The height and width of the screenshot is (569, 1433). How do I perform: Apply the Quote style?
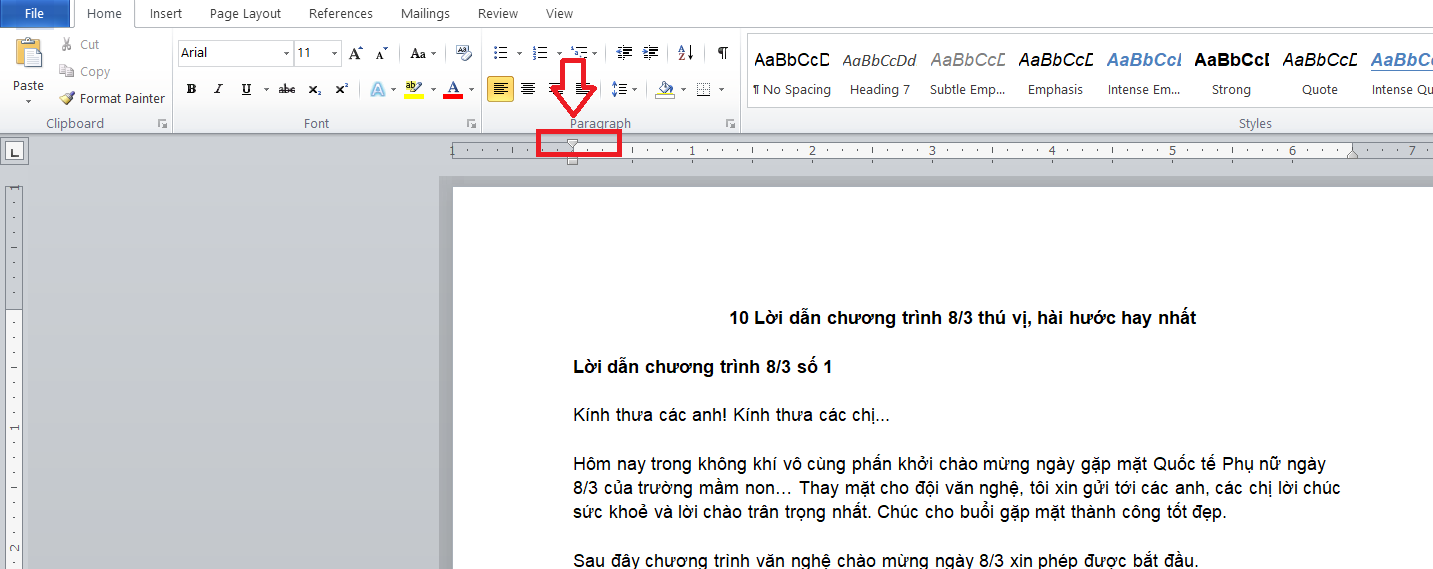click(x=1320, y=73)
